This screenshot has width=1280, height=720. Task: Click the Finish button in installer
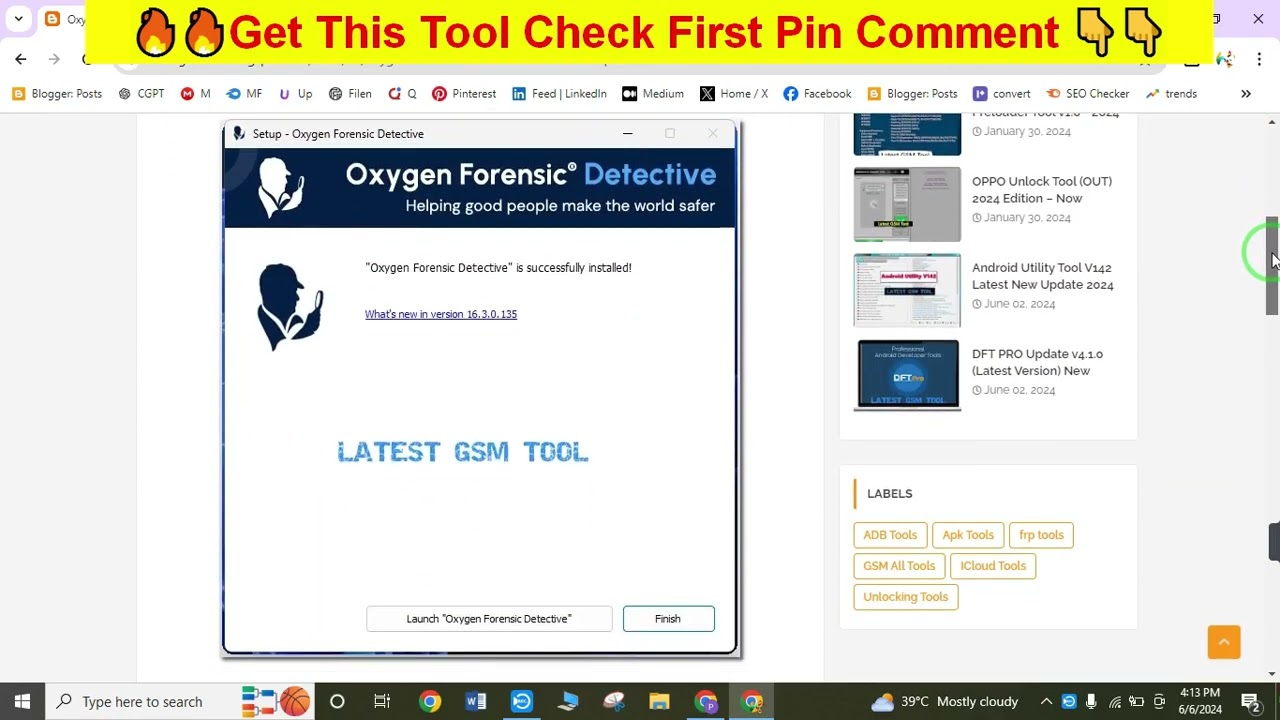click(667, 618)
